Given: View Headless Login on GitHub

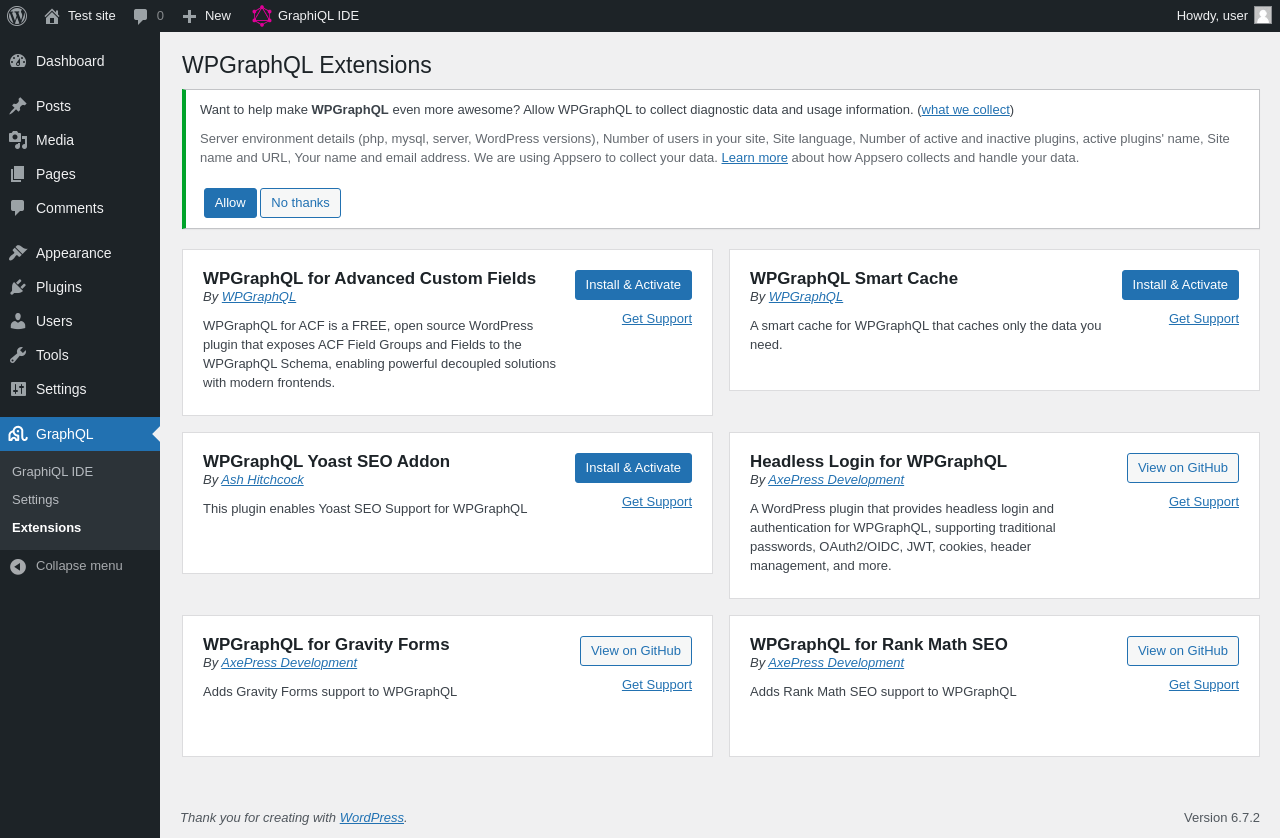Looking at the screenshot, I should click(1182, 468).
